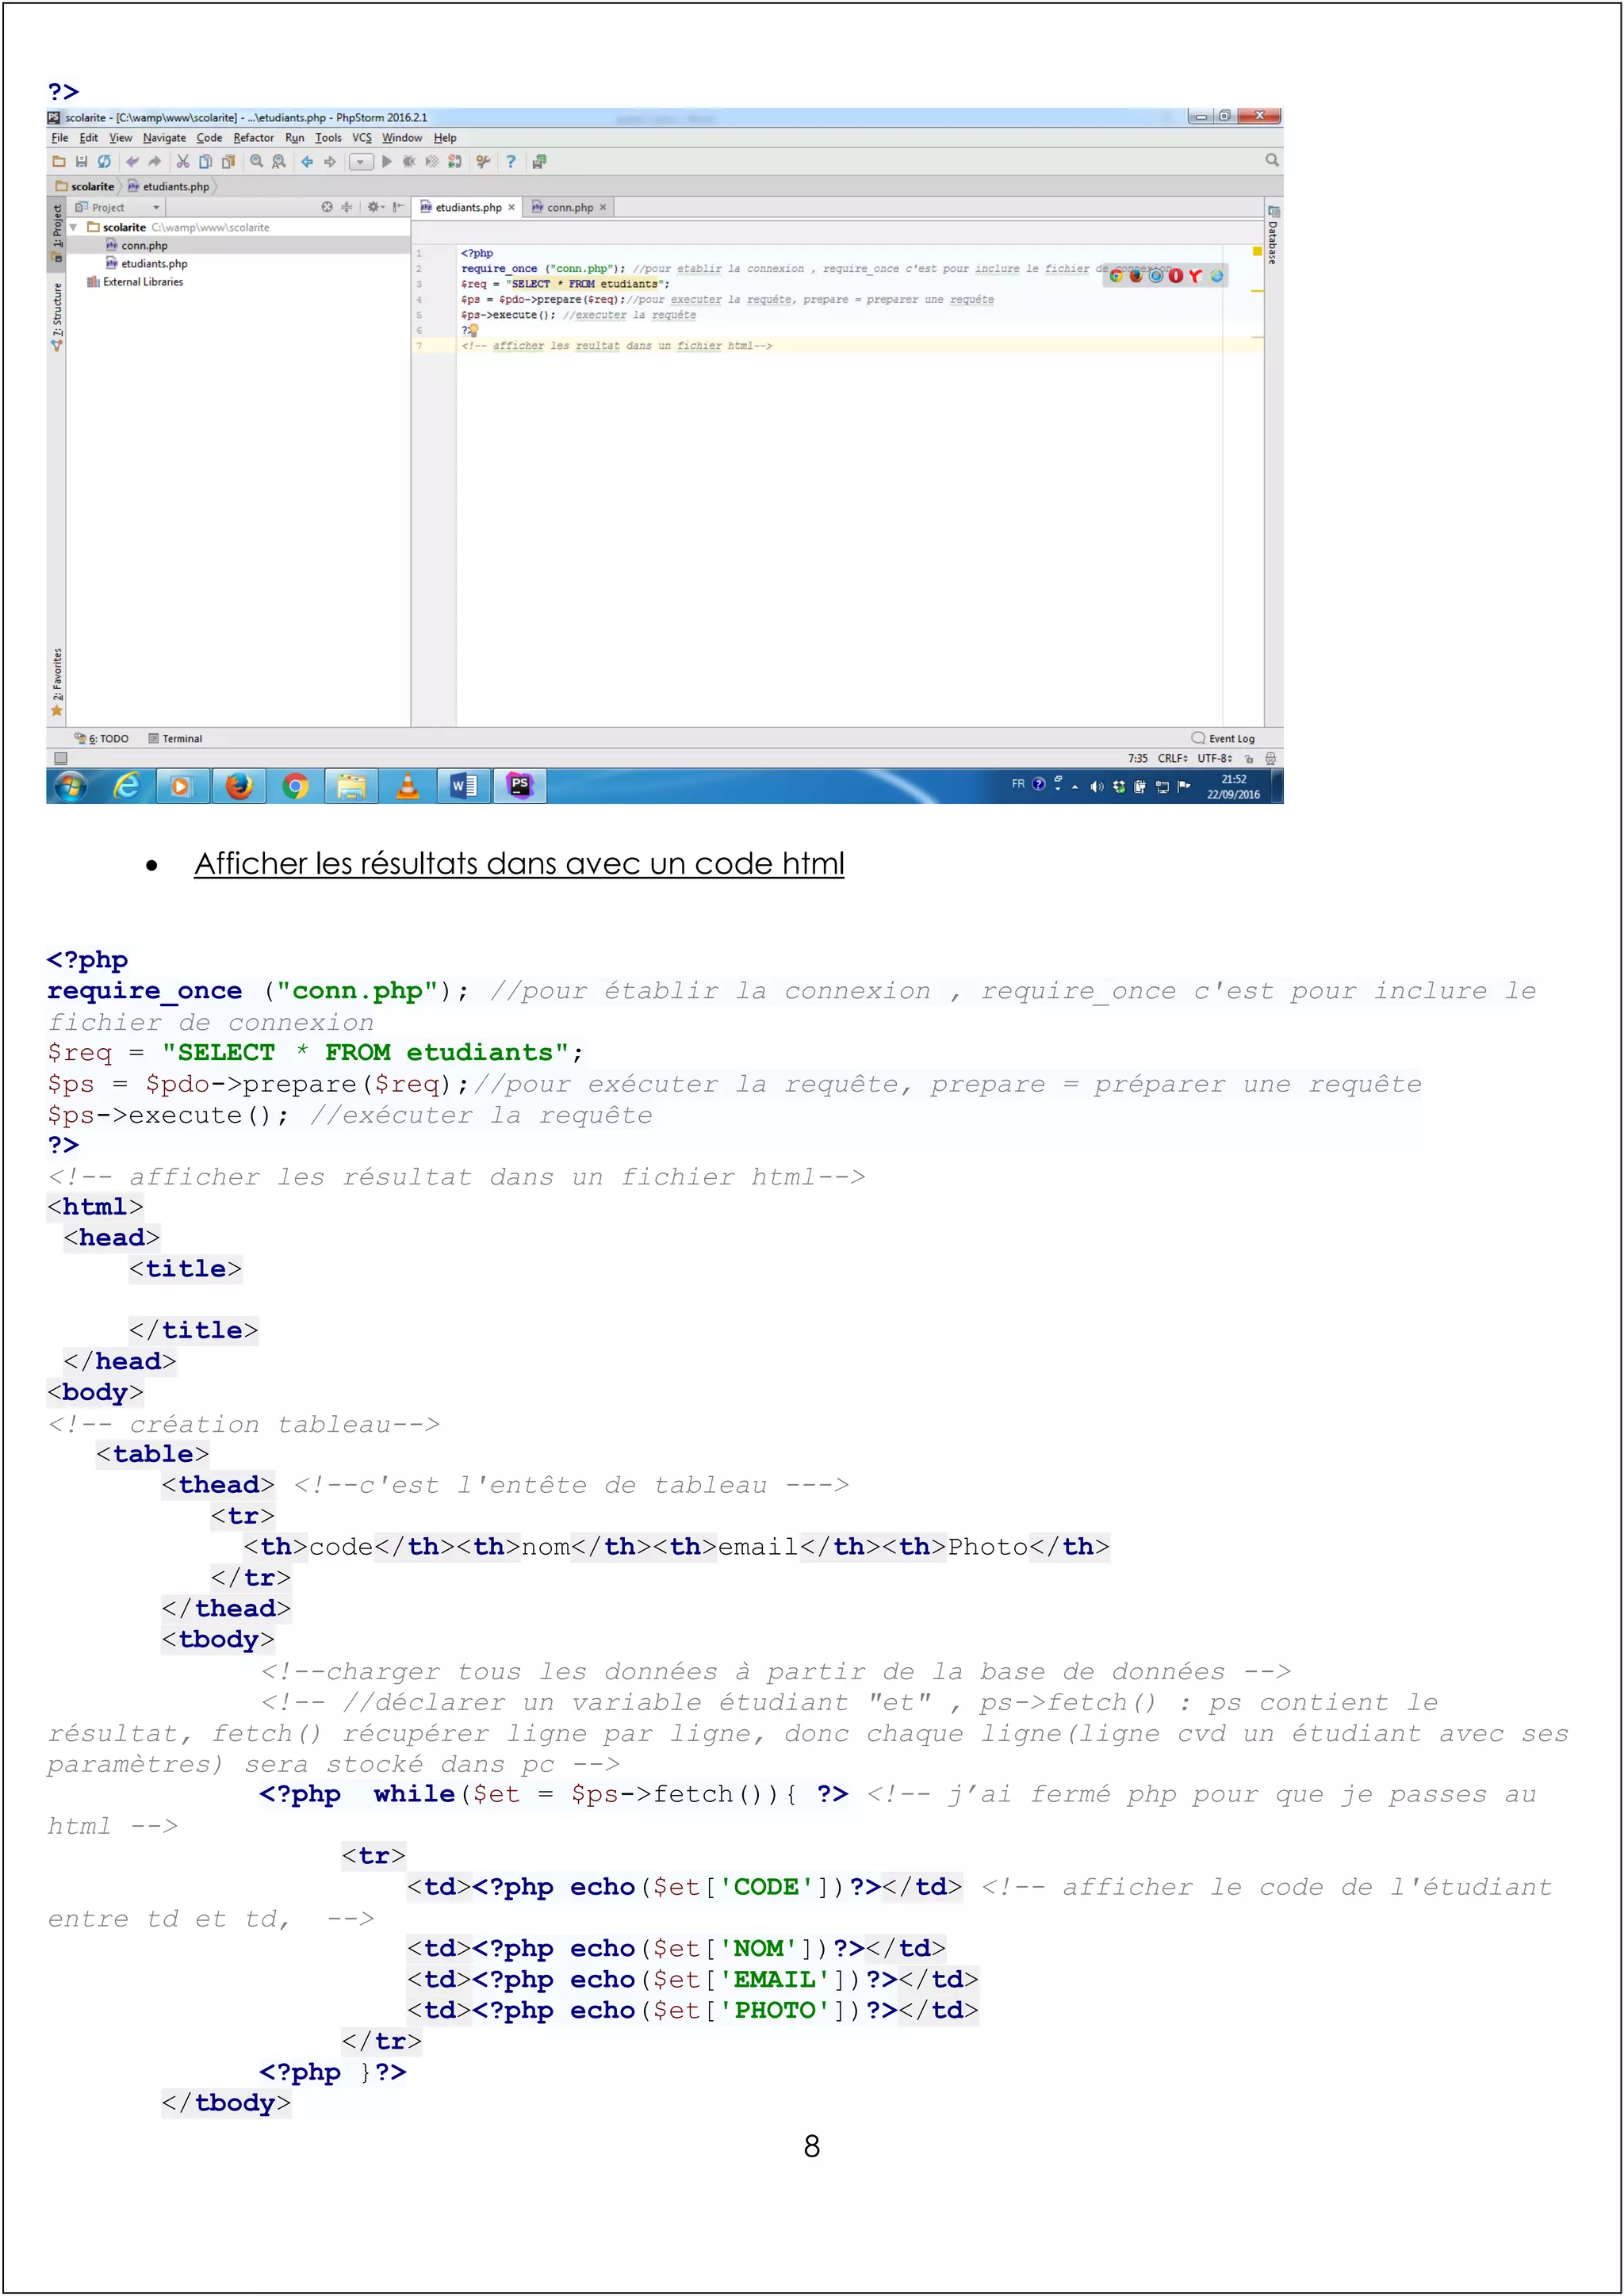This screenshot has height=2296, width=1624.
Task: Open in Chrome from the browser popup
Action: [1116, 276]
